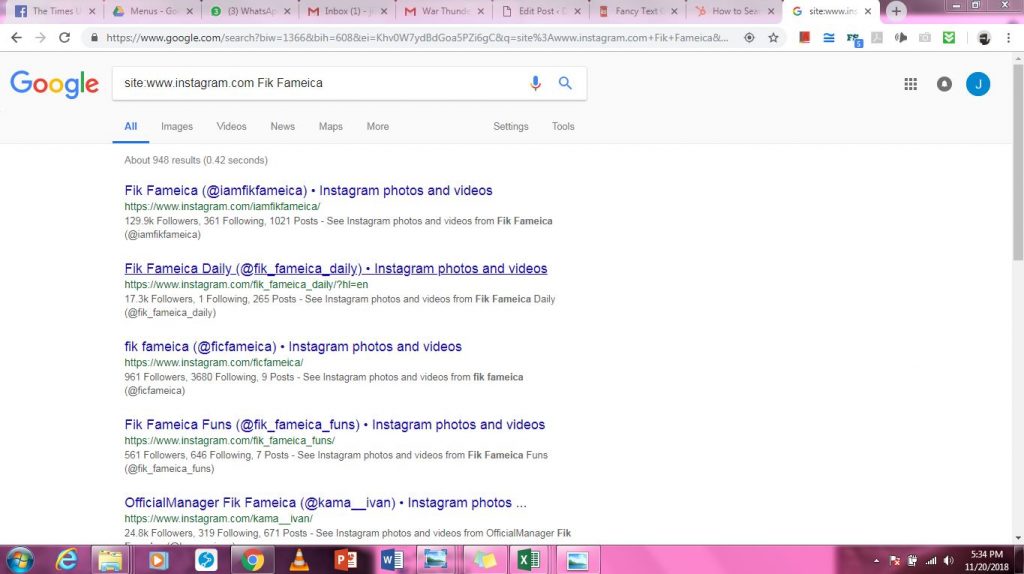Click the Google logo
Image resolution: width=1024 pixels, height=574 pixels.
[x=54, y=84]
